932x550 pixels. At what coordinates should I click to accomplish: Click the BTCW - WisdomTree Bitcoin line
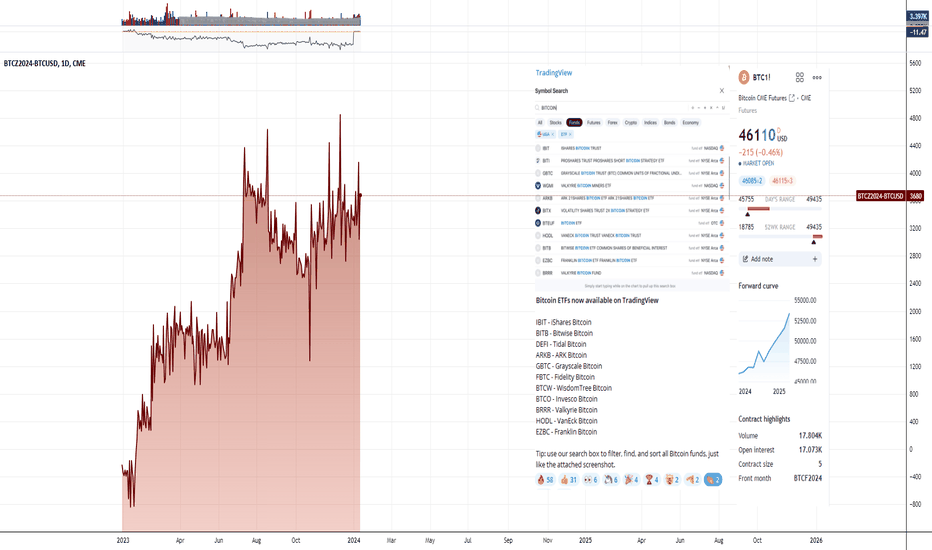tap(574, 388)
